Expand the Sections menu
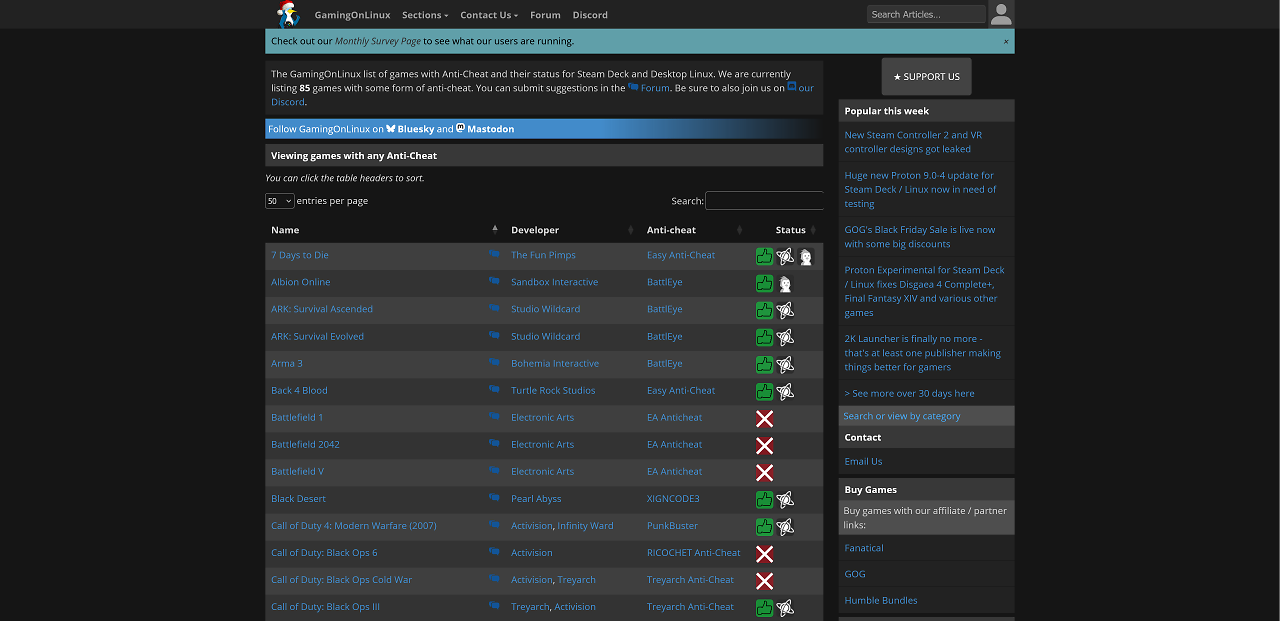The image size is (1280, 621). click(425, 15)
